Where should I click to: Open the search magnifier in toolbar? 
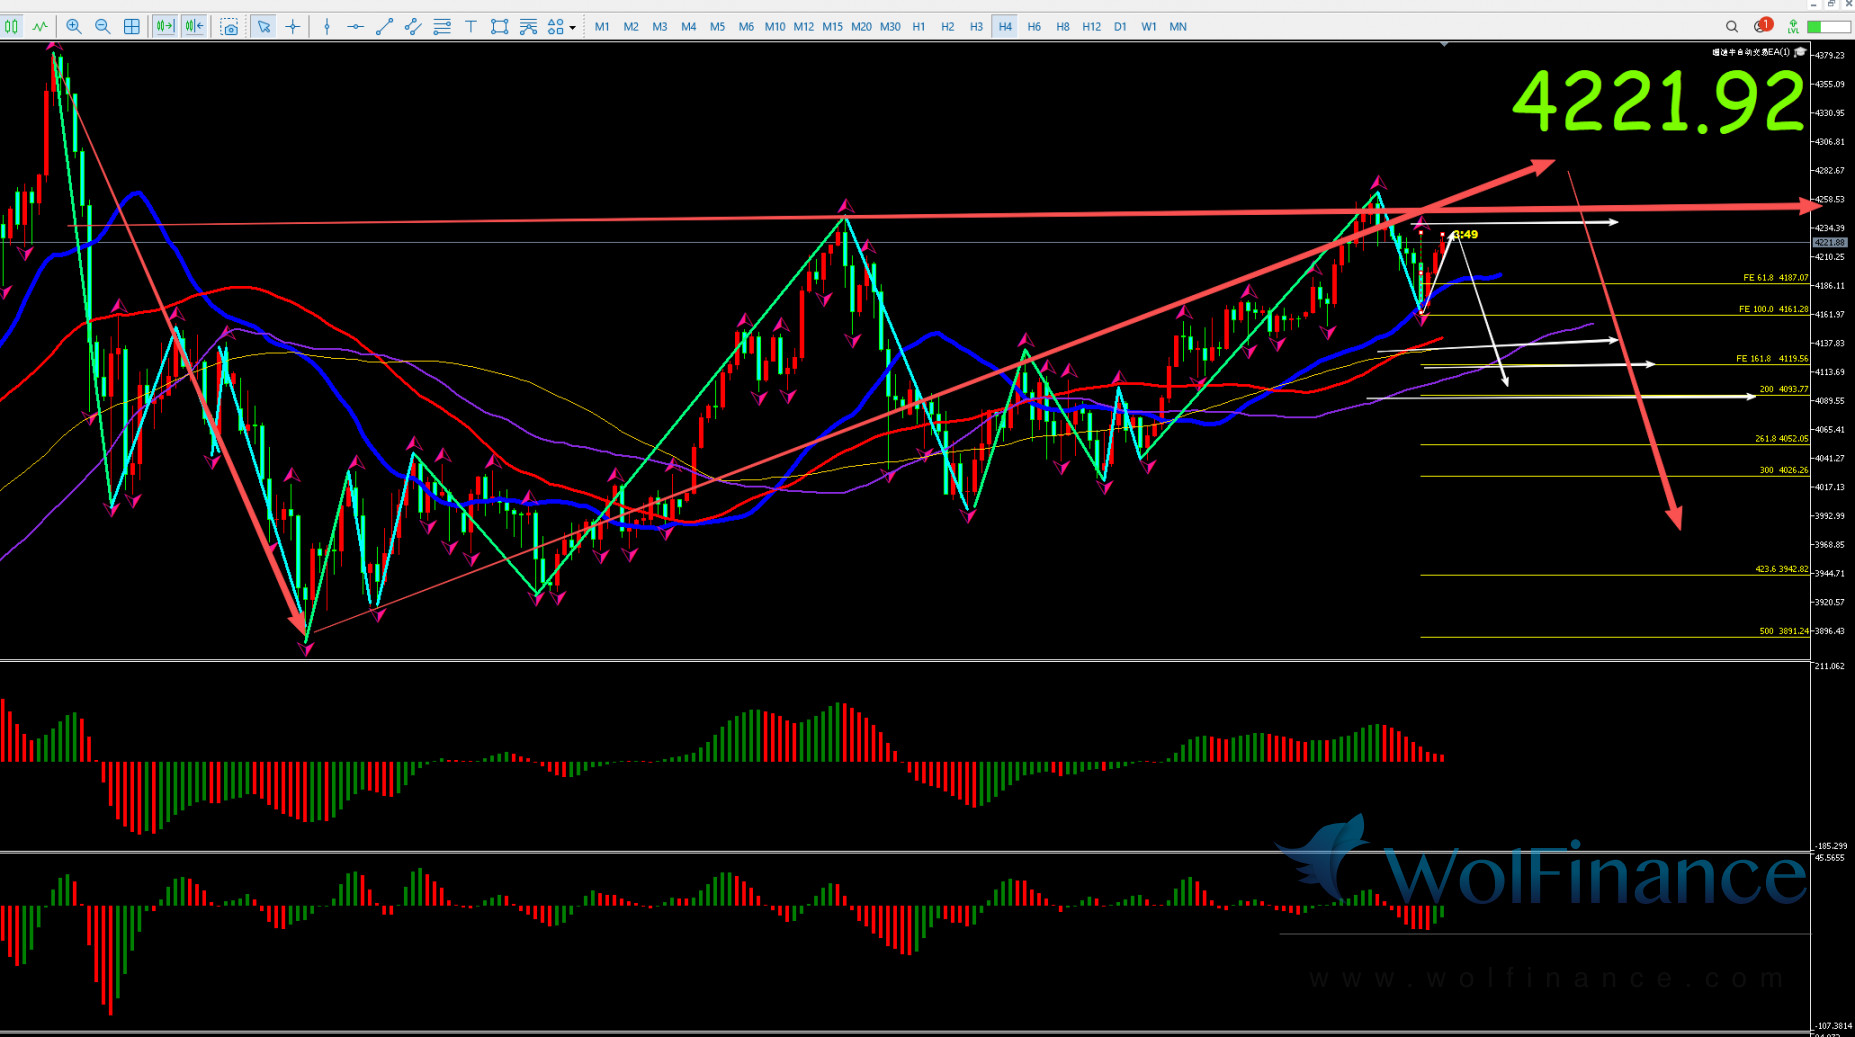(x=1732, y=27)
